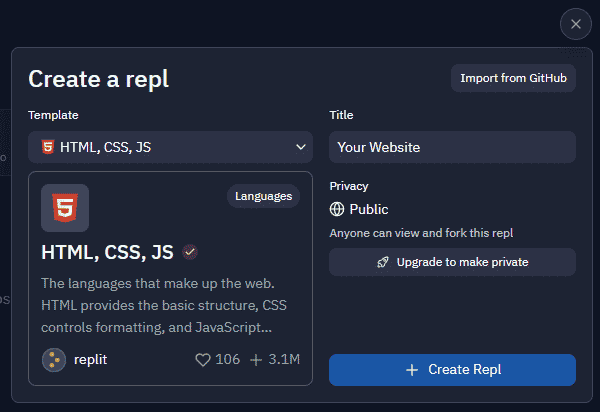Click the Create a repl dialog heading
Image resolution: width=600 pixels, height=412 pixels.
[98, 79]
